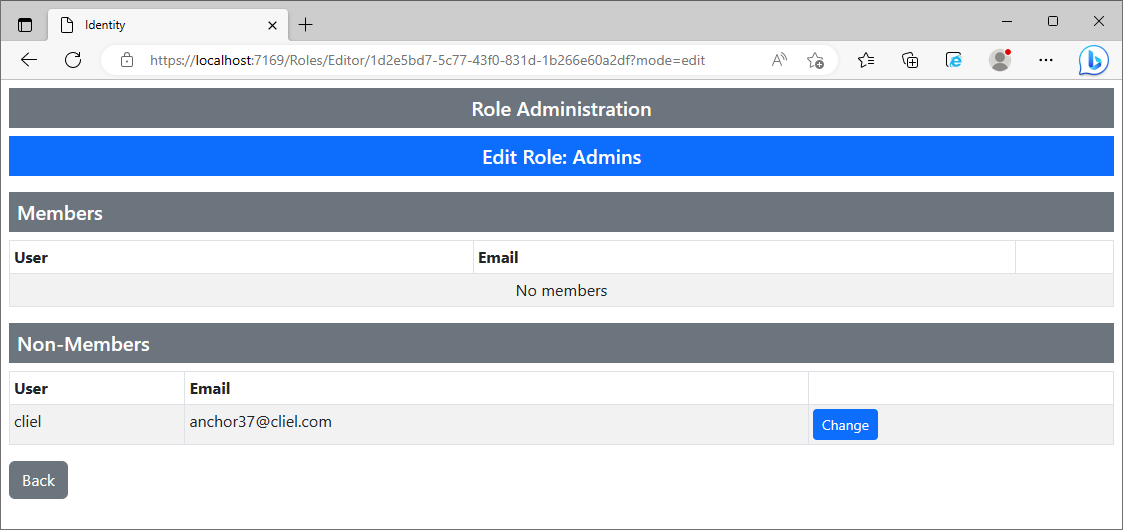Go Back to the roles list
The height and width of the screenshot is (530, 1123).
39,480
